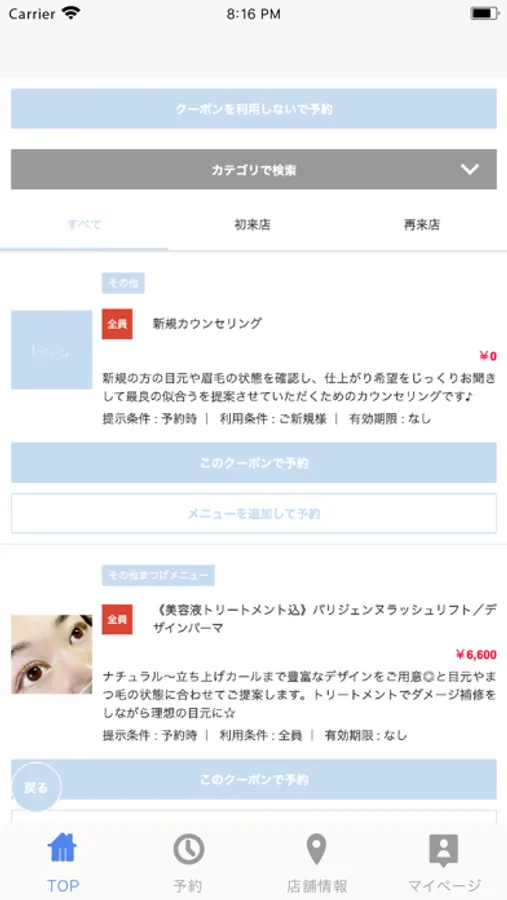The height and width of the screenshot is (900, 507).
Task: Tap the TOP home icon
Action: [63, 848]
